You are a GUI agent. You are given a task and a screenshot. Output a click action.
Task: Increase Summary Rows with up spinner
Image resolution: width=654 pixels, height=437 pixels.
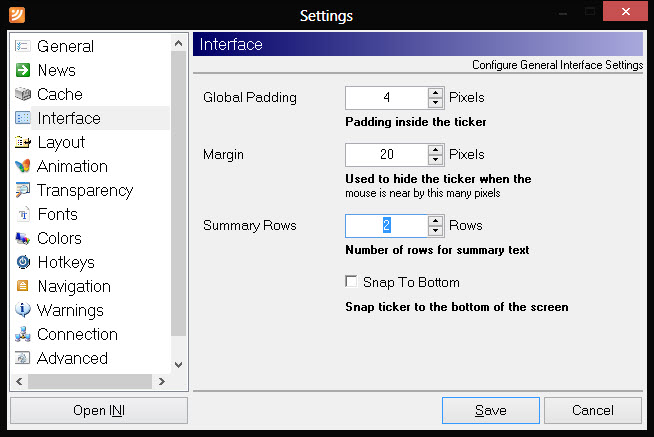point(435,221)
